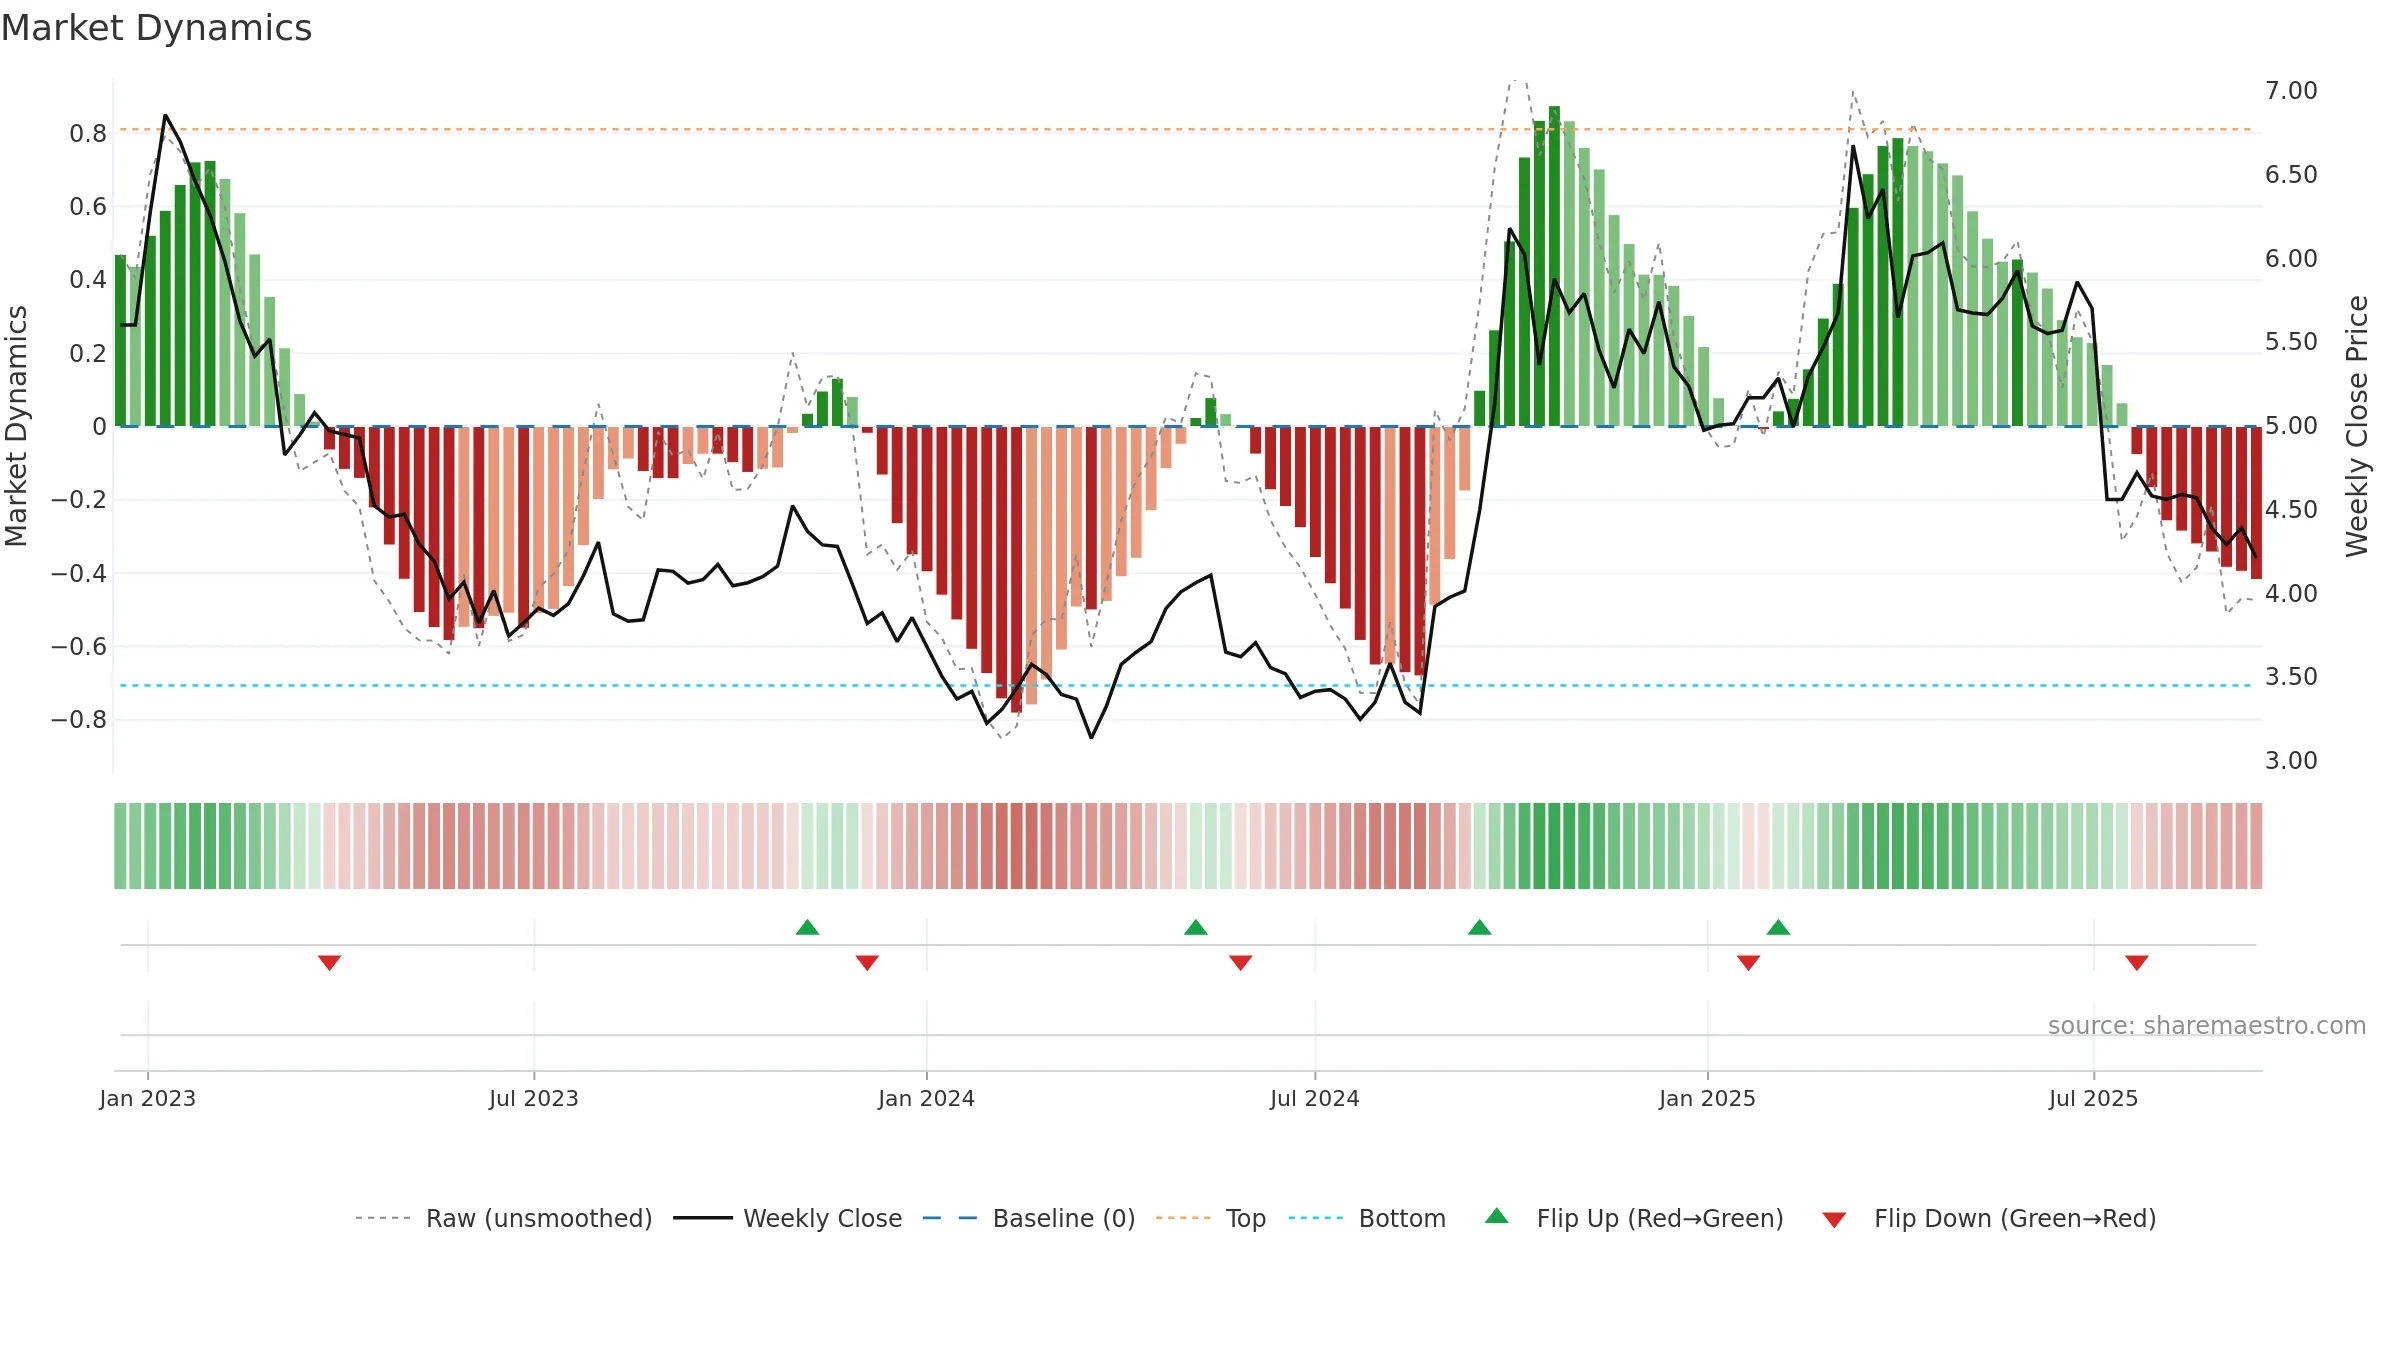2400x1350 pixels.
Task: Click the Market Dynamics chart title
Action: tap(156, 28)
